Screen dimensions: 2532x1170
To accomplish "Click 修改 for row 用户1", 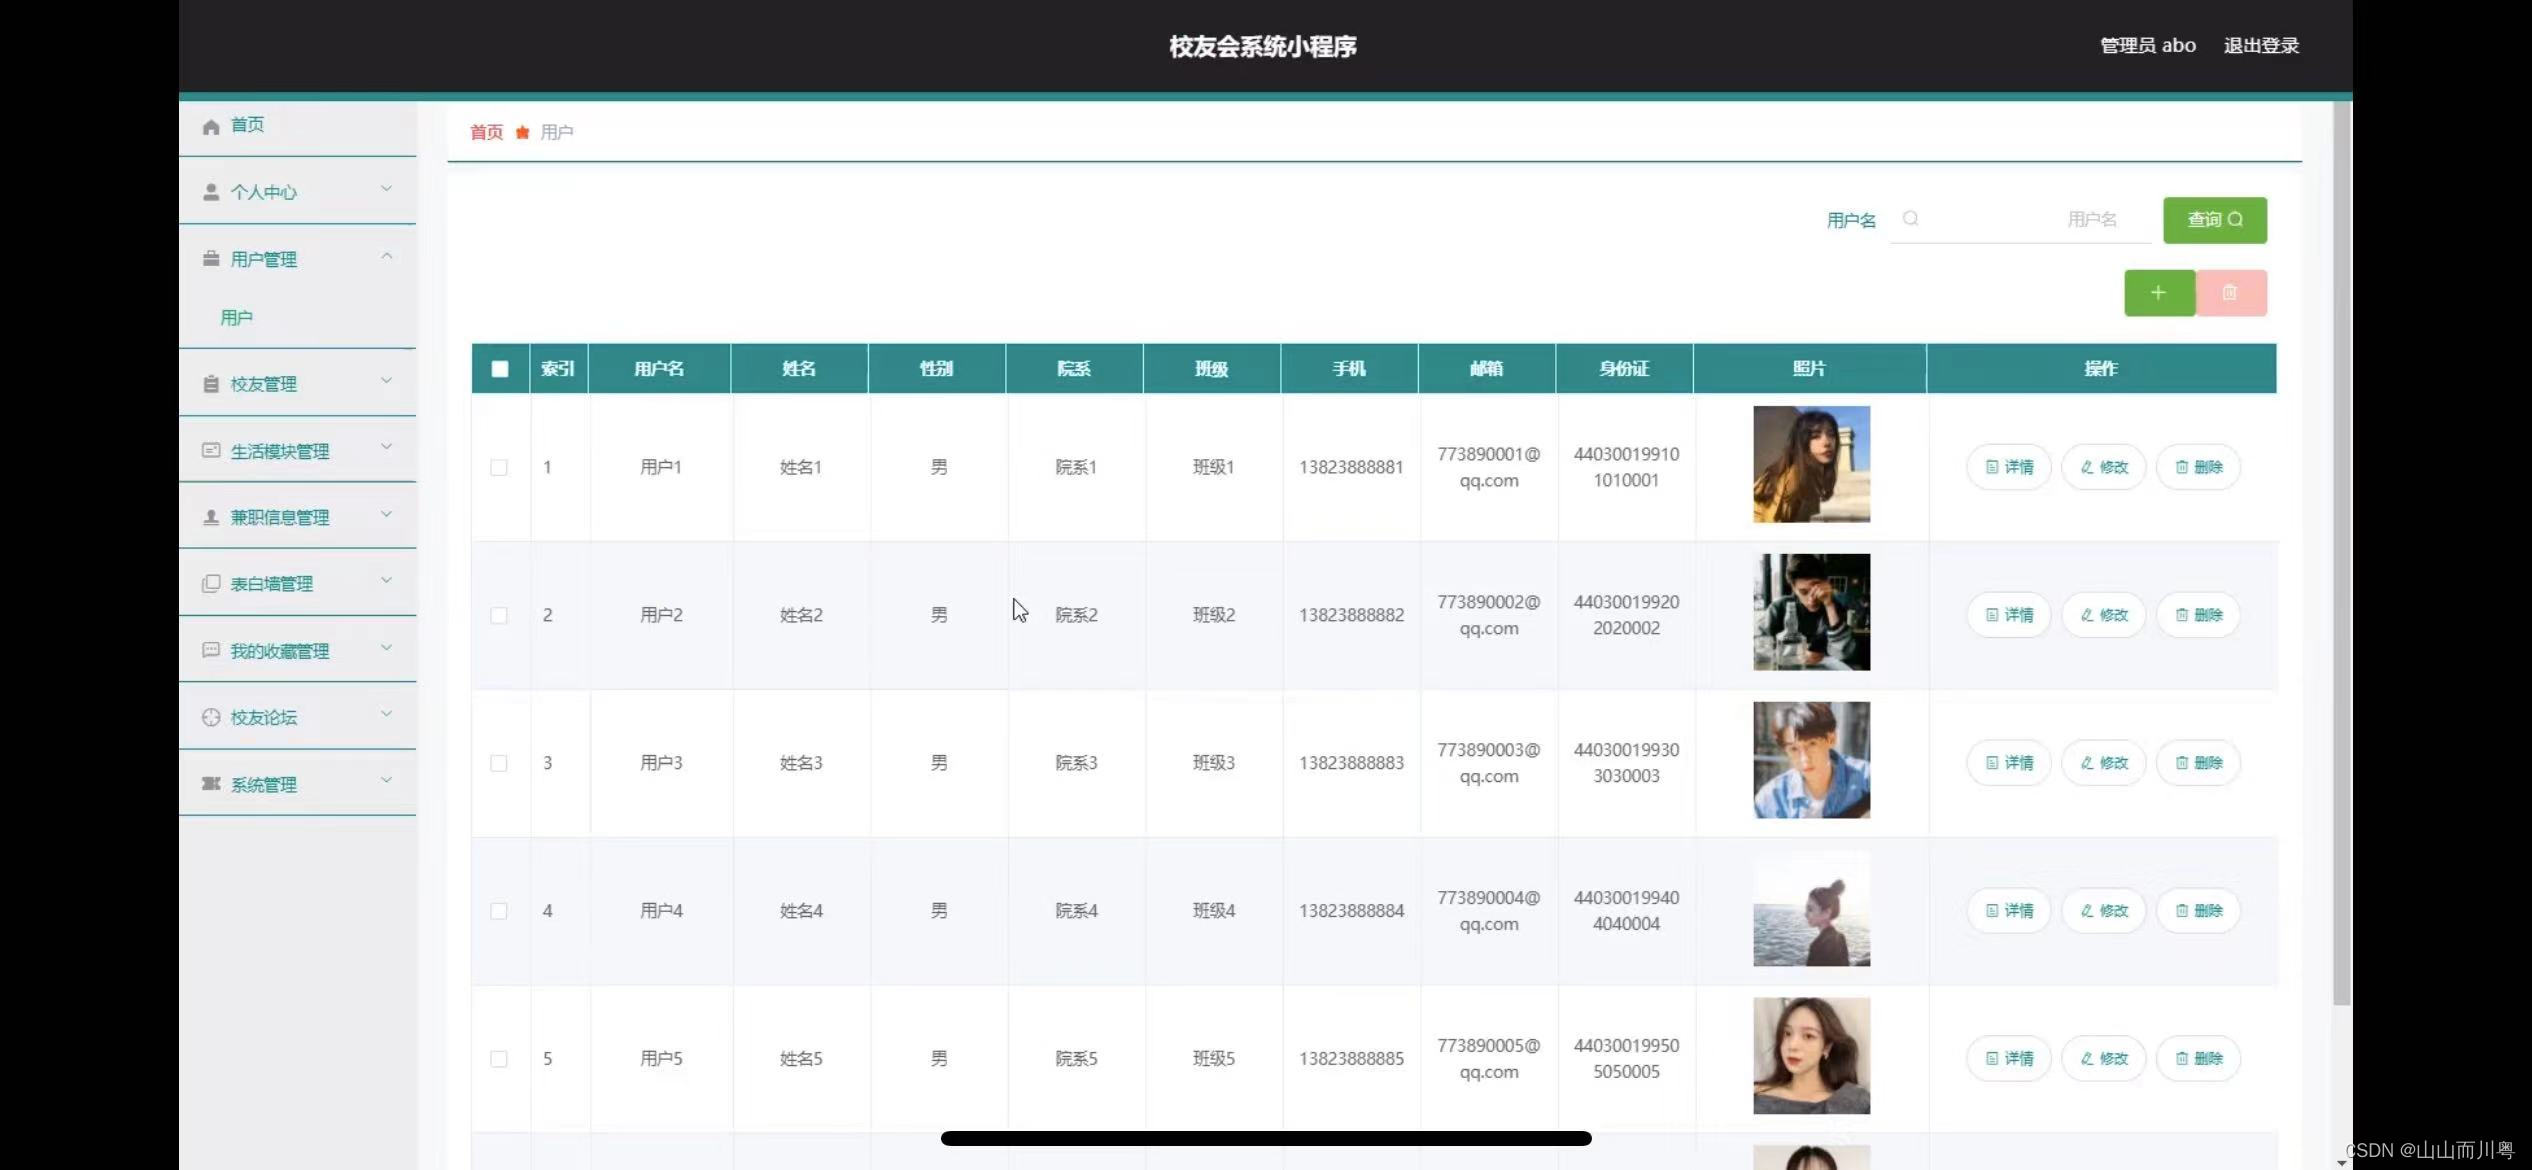I will point(2104,467).
